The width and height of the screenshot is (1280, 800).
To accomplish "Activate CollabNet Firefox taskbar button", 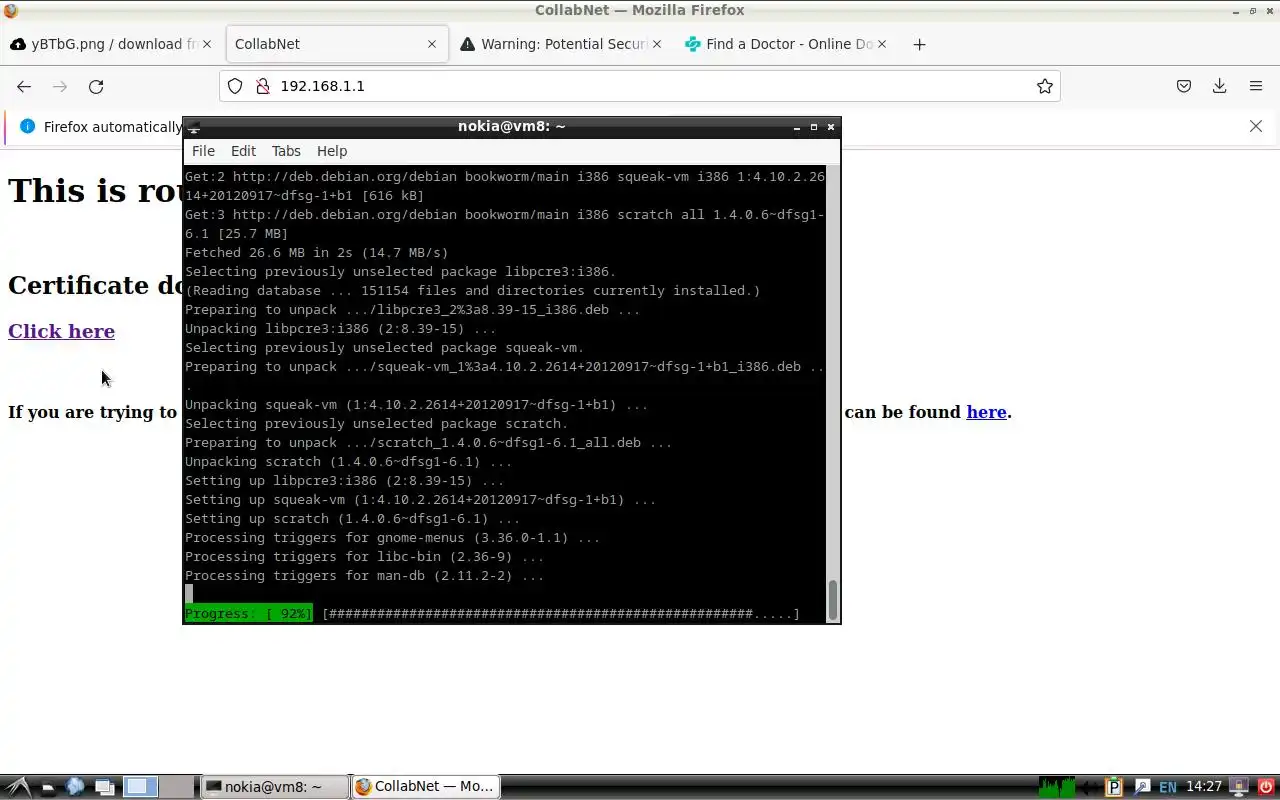I will 426,787.
